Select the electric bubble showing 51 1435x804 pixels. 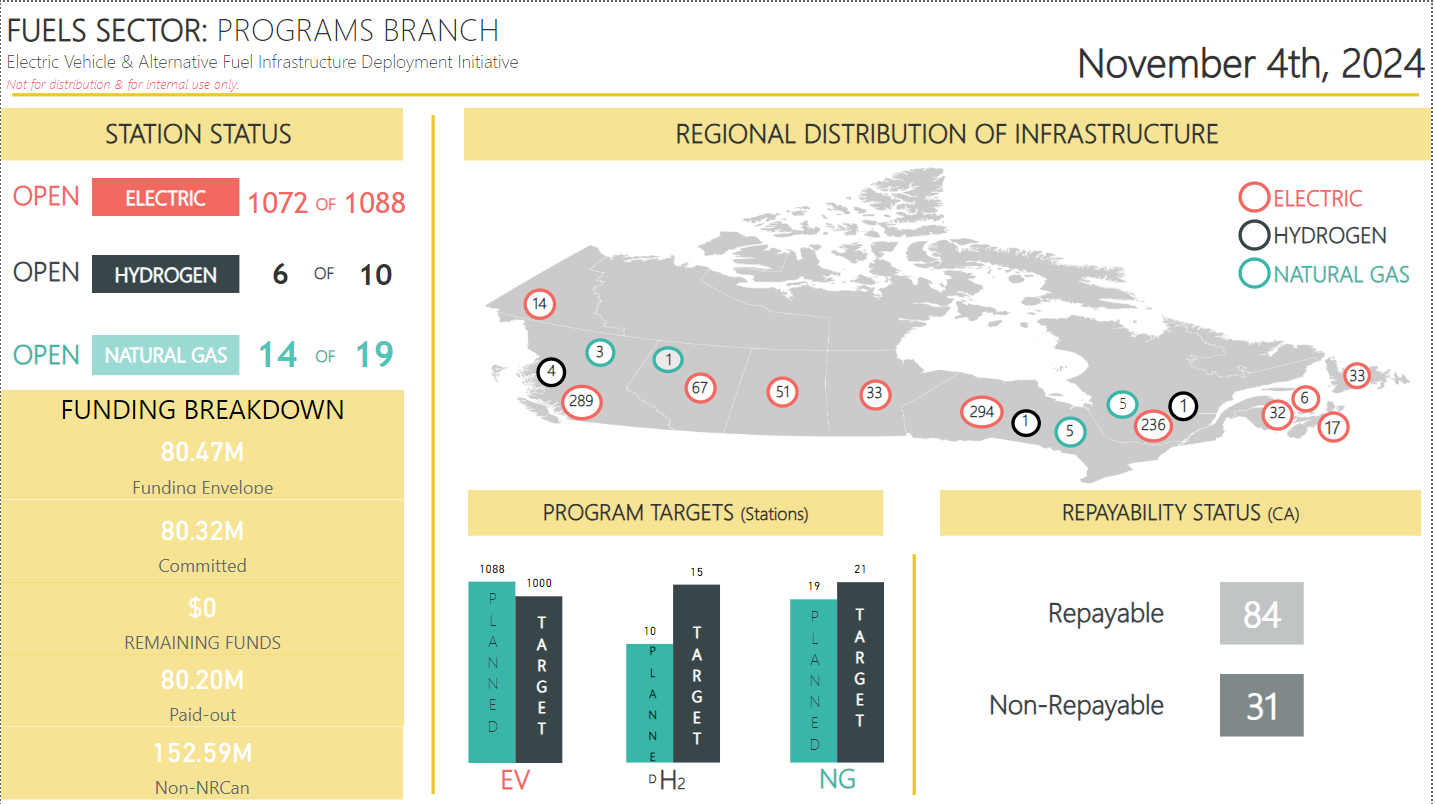[x=783, y=392]
